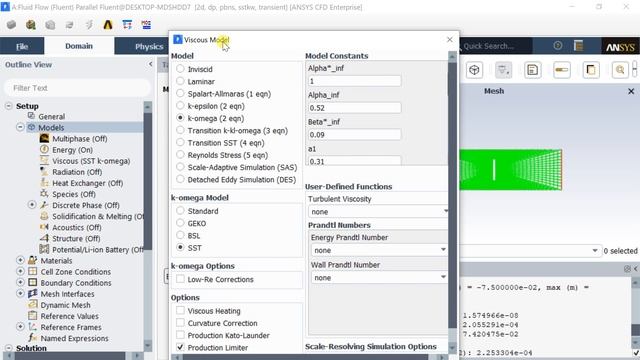Collapse the Models tree node
This screenshot has height=360, width=640.
point(20,127)
